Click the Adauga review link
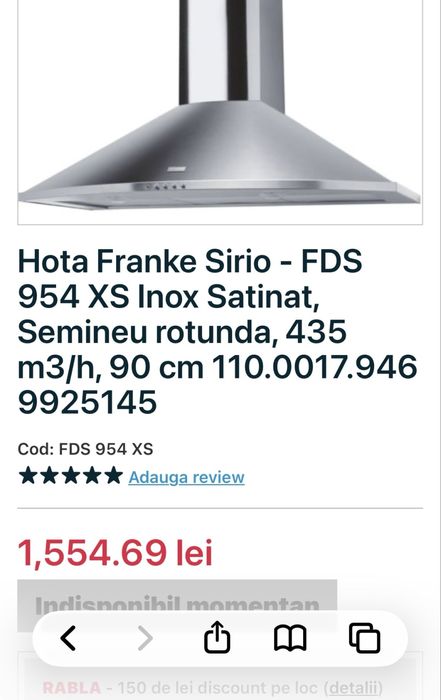The height and width of the screenshot is (700, 441). [x=187, y=477]
